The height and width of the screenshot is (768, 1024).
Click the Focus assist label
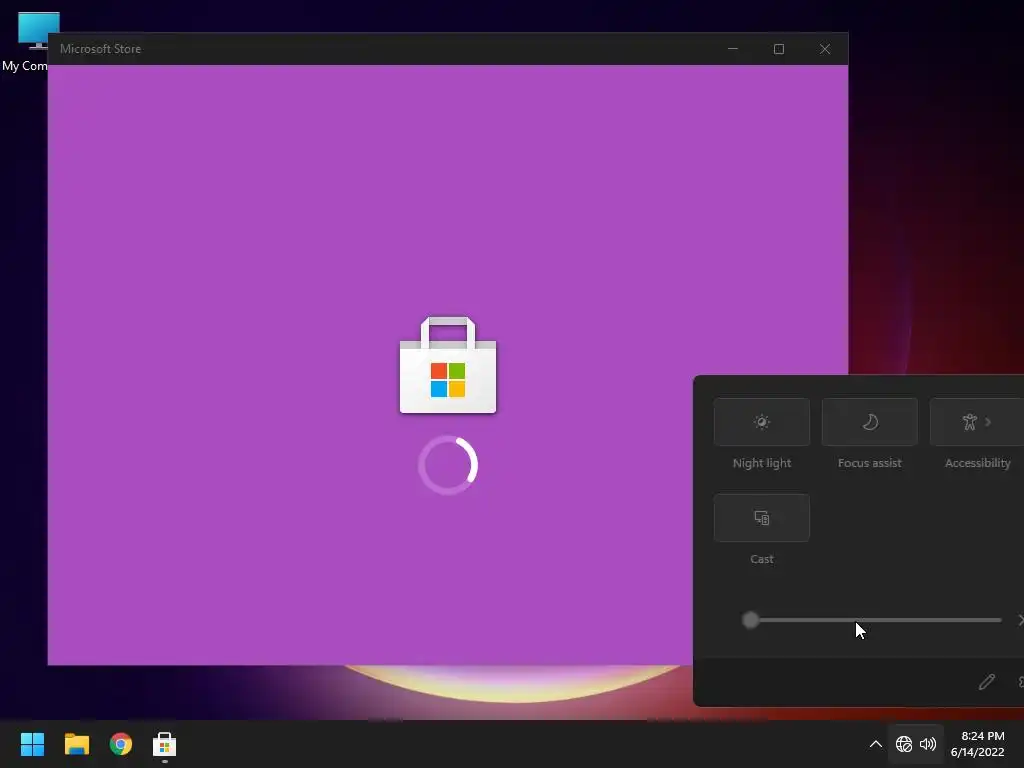click(869, 463)
